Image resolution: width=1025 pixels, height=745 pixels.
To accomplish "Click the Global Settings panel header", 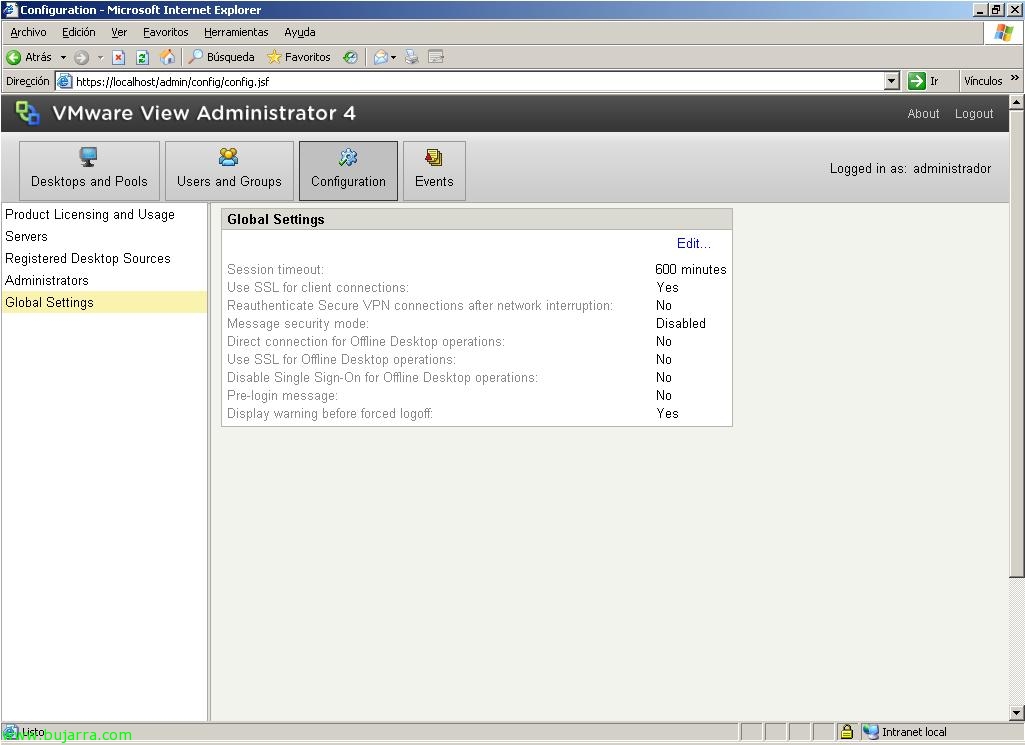I will point(477,220).
